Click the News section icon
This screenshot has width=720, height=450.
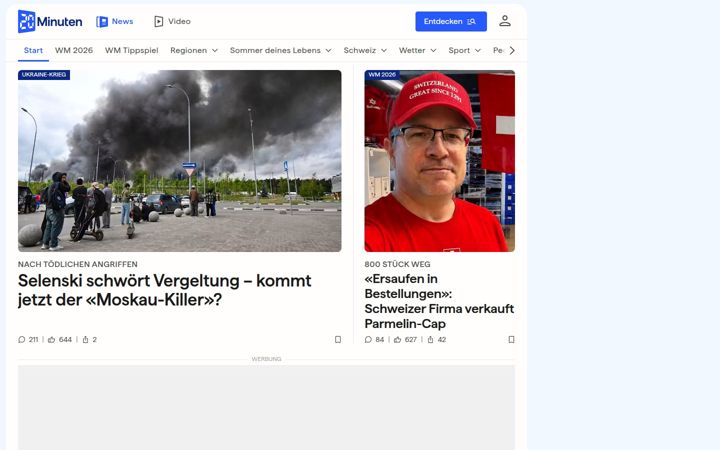pyautogui.click(x=102, y=22)
